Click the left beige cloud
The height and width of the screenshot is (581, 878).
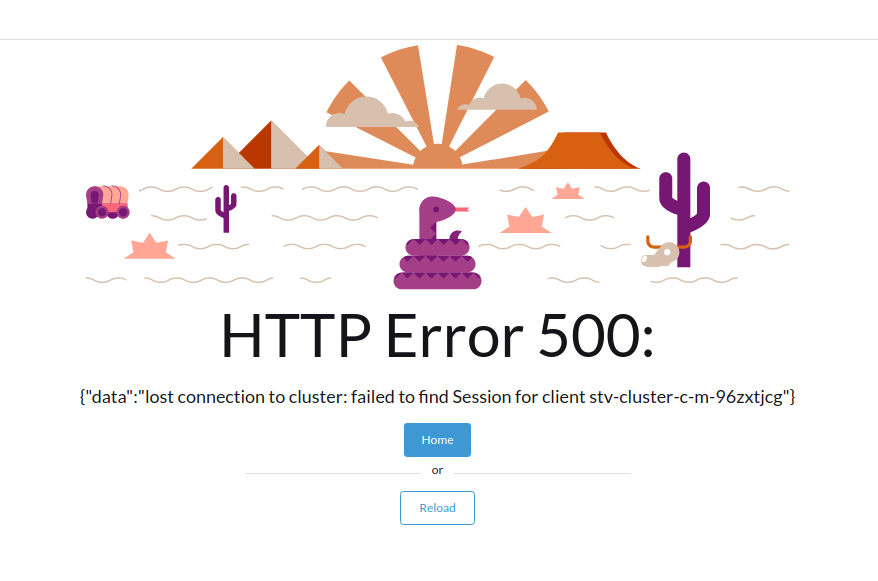pyautogui.click(x=370, y=113)
